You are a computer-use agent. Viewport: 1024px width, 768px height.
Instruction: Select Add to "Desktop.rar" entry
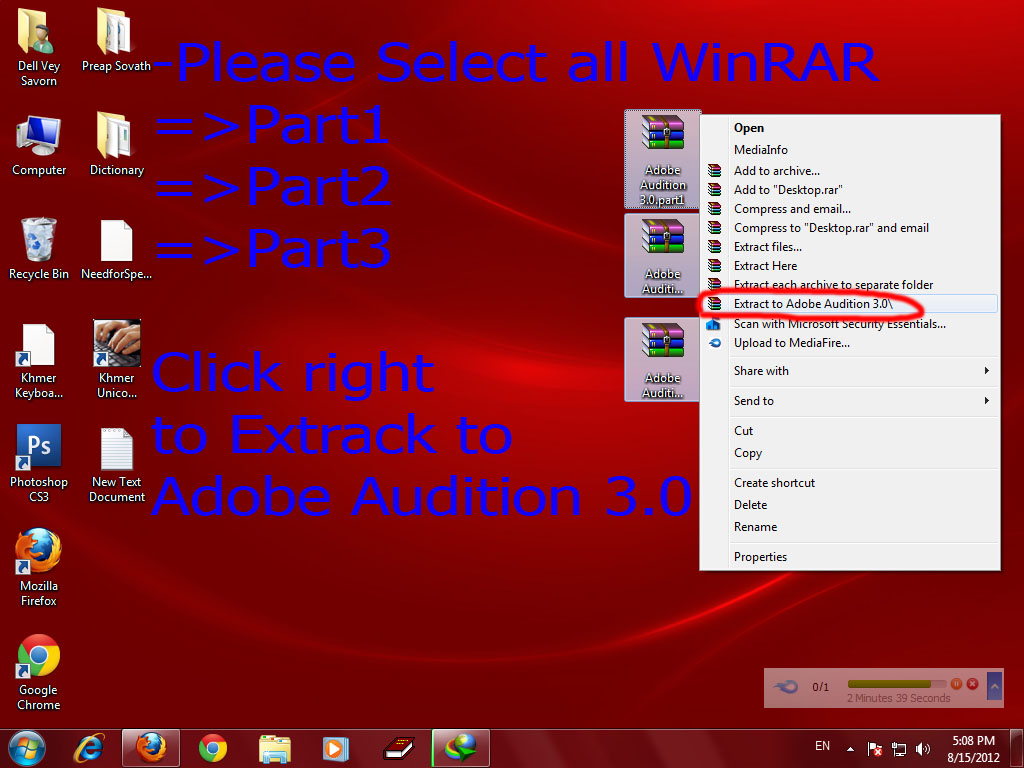850,189
